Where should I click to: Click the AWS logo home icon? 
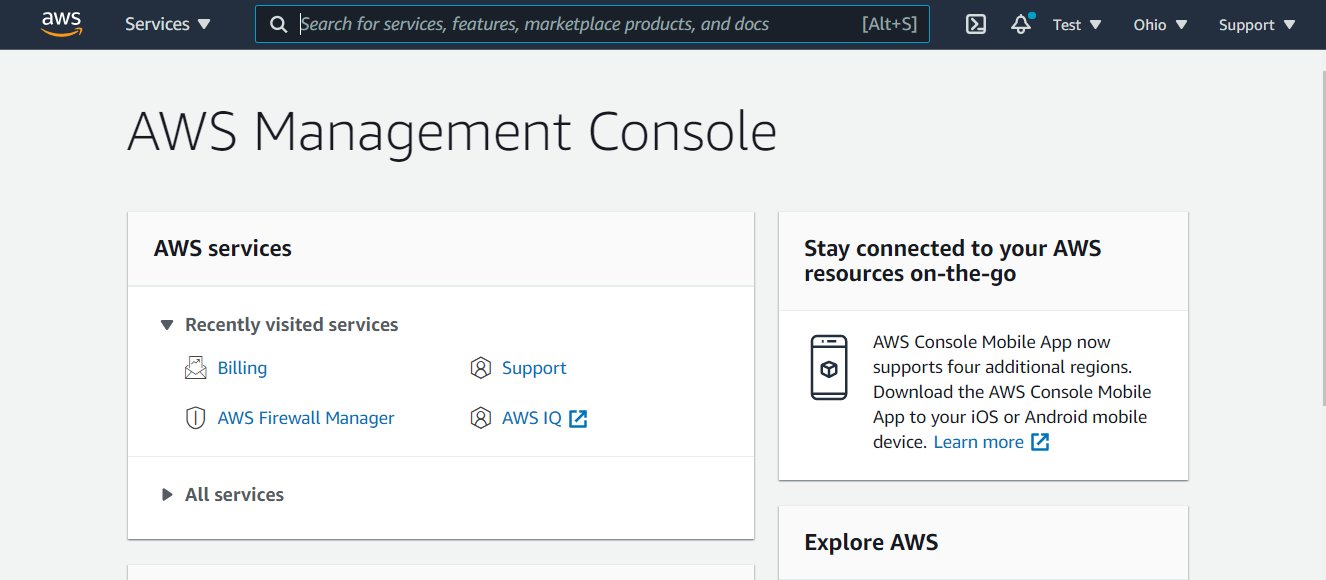(x=61, y=24)
